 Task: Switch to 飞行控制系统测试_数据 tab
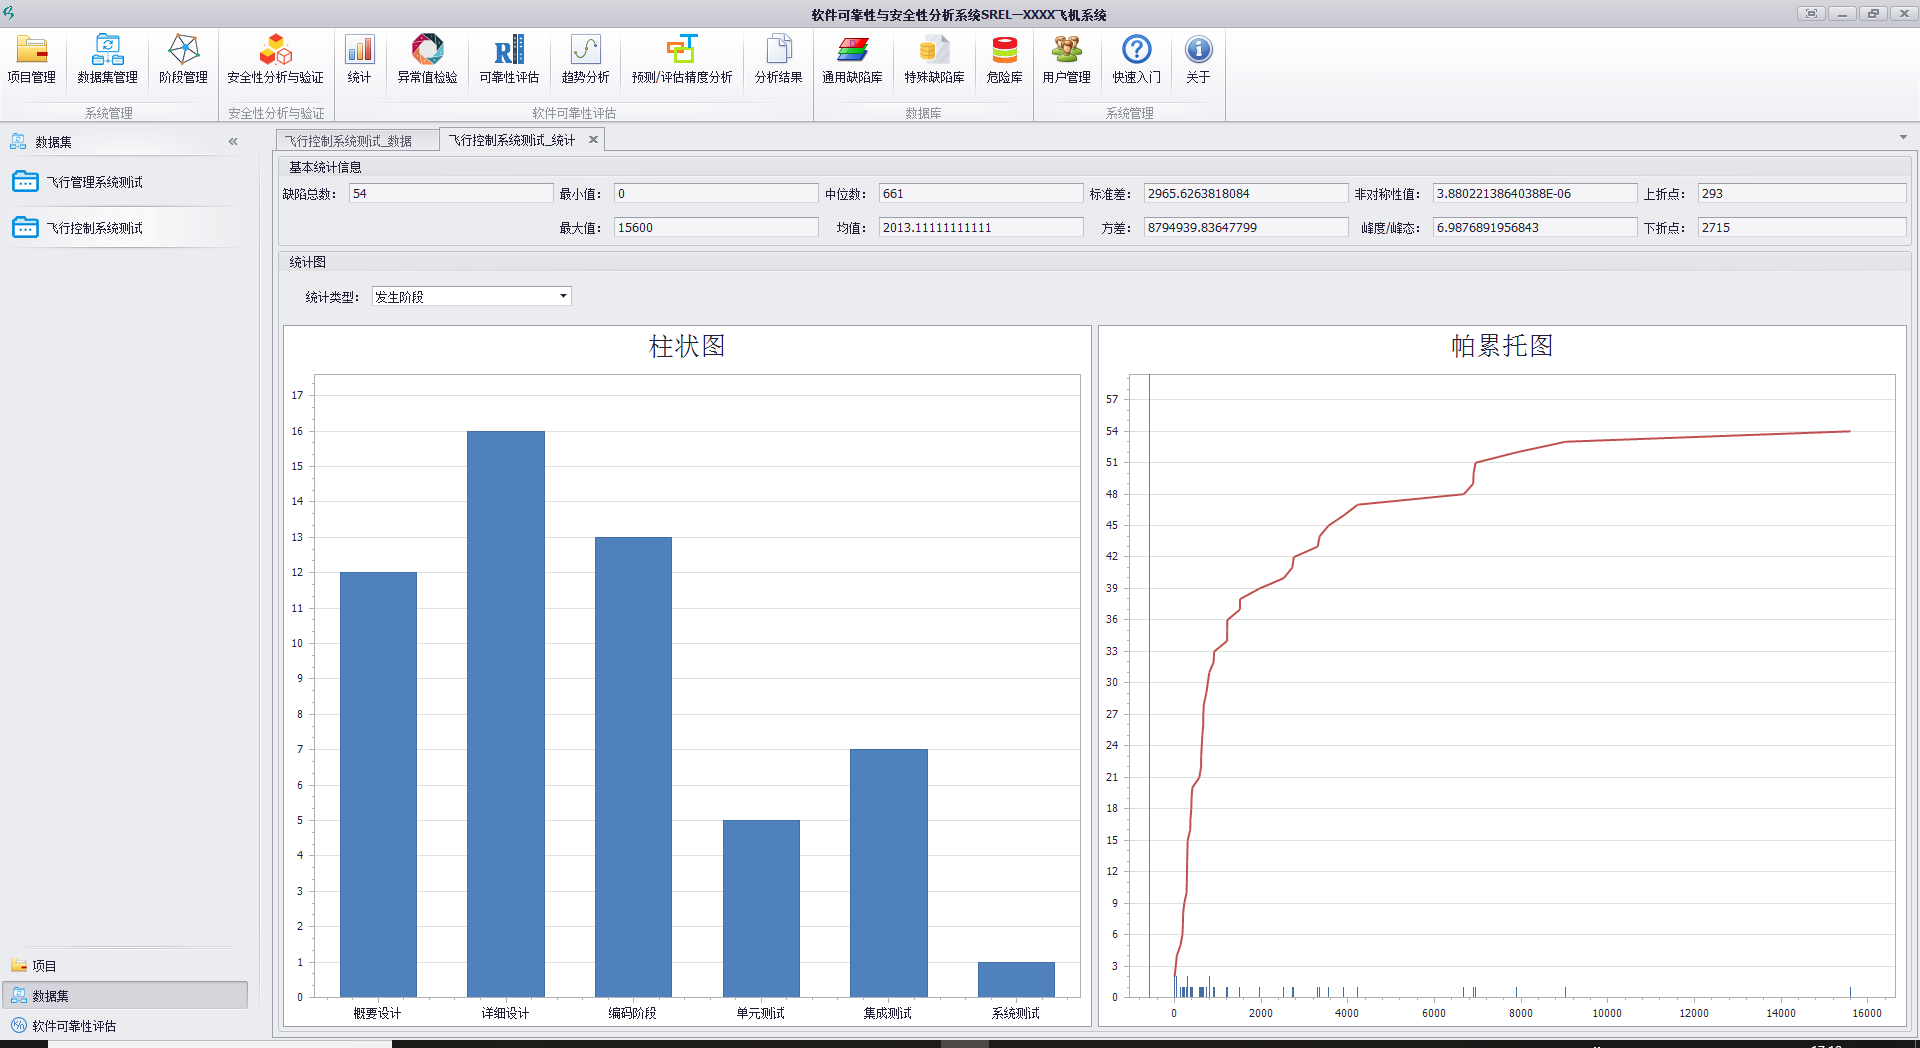[349, 141]
